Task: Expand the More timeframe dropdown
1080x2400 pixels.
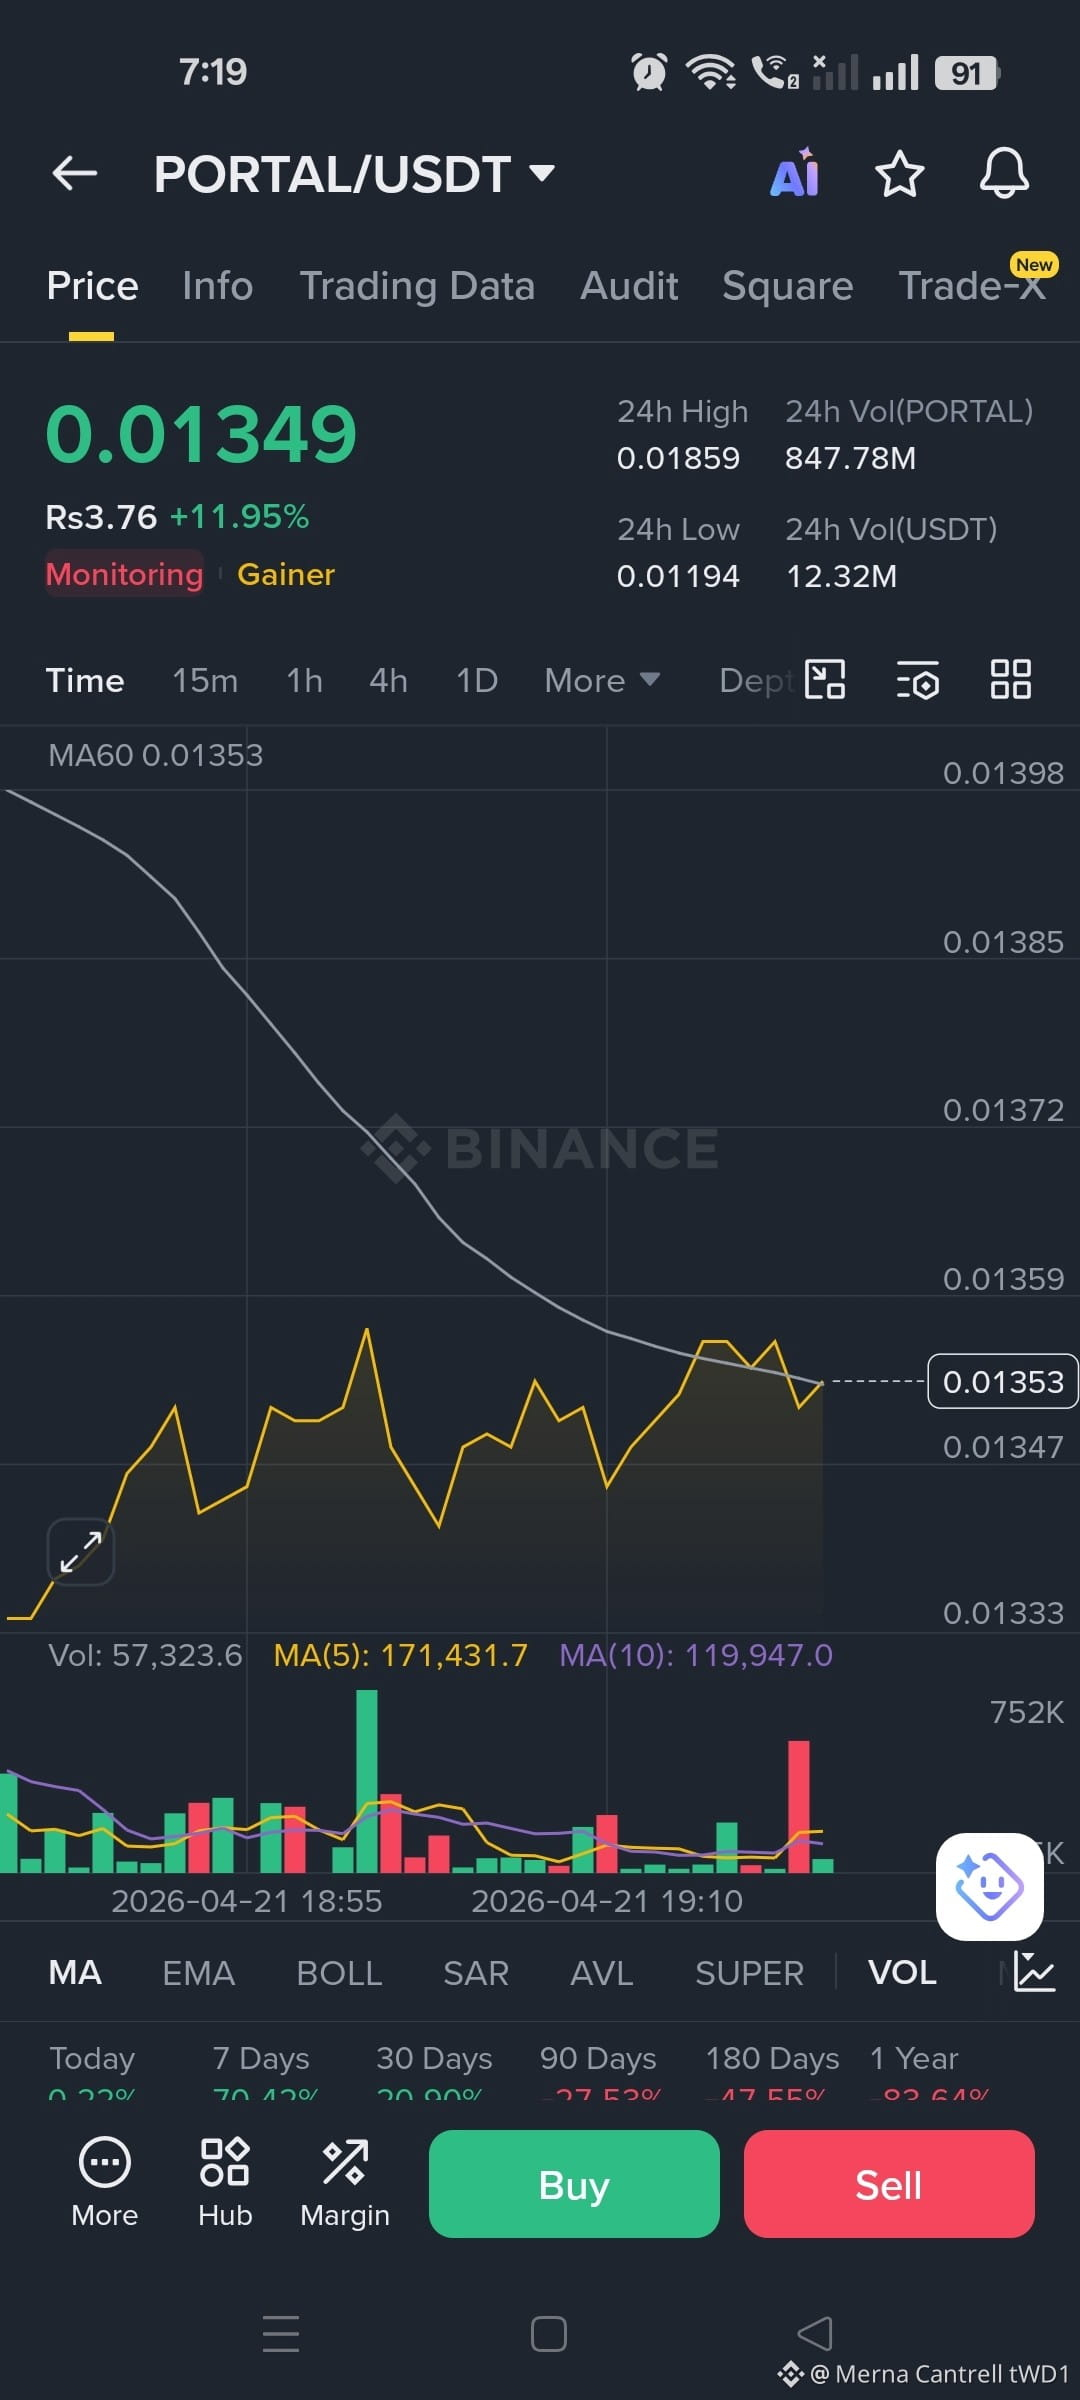Action: (x=602, y=680)
